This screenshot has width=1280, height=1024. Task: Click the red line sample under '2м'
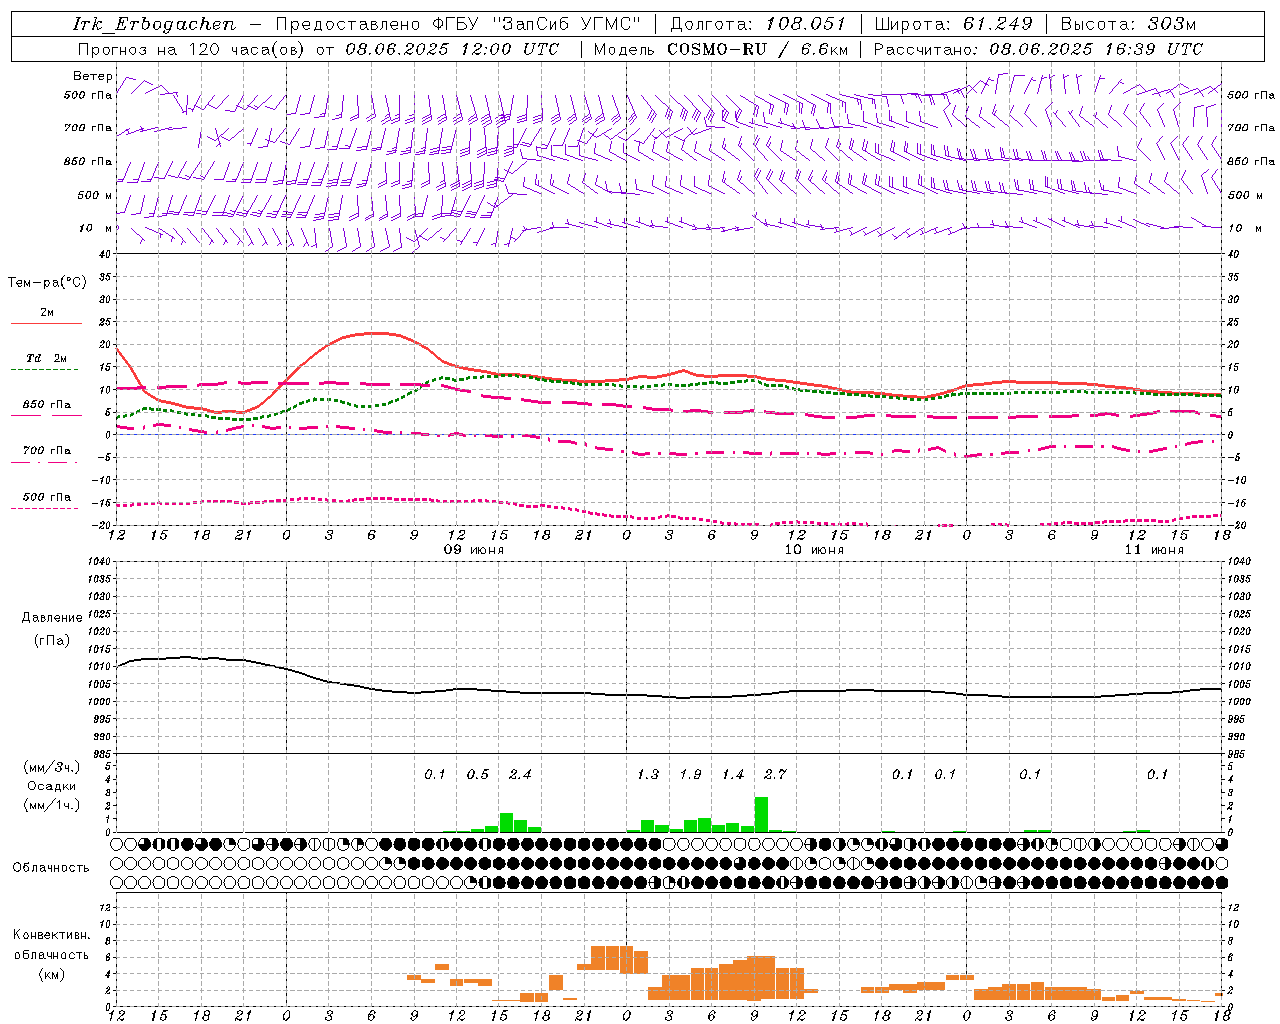coord(46,324)
